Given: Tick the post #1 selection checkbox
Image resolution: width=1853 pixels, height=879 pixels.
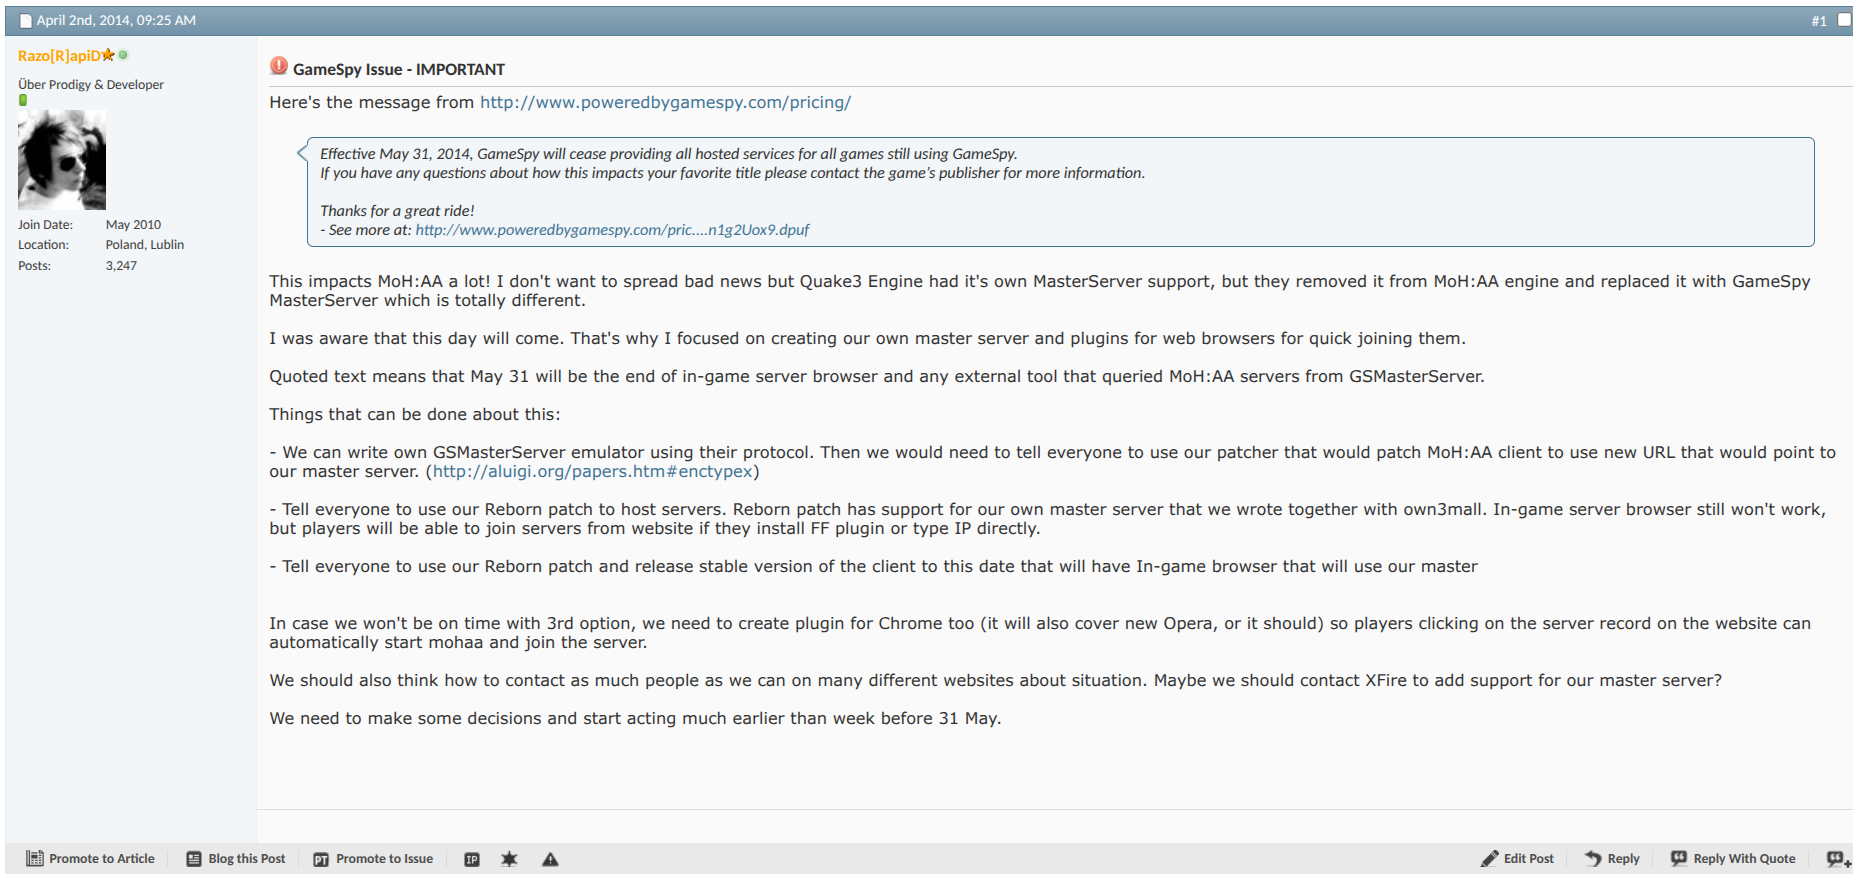Looking at the screenshot, I should [x=1844, y=20].
